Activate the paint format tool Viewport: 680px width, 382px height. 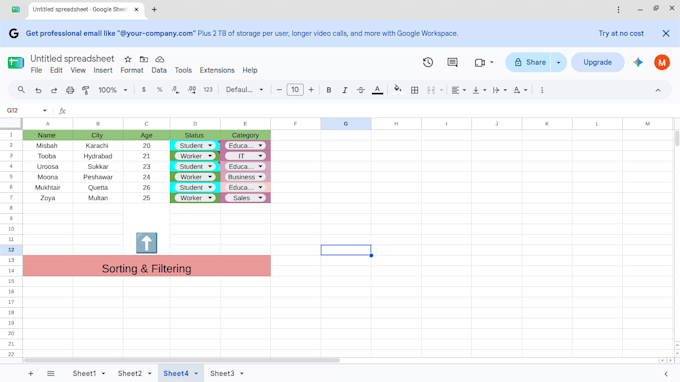tap(85, 90)
